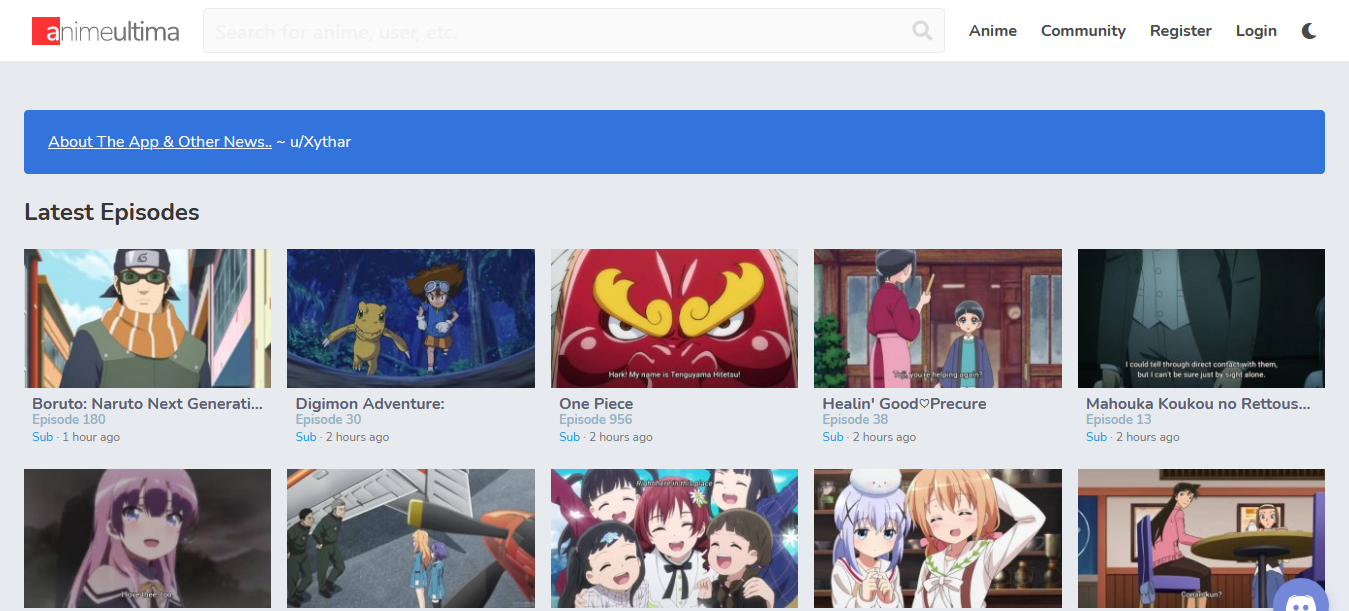
Task: Click the airplane propeller scene thumbnail
Action: tap(410, 539)
